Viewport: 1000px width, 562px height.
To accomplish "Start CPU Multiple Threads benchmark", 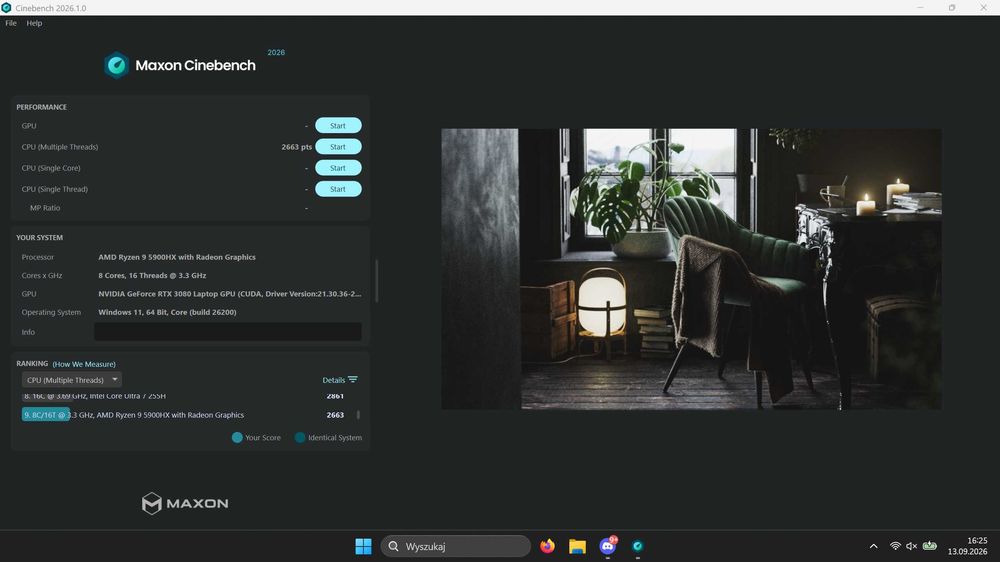I will [338, 147].
